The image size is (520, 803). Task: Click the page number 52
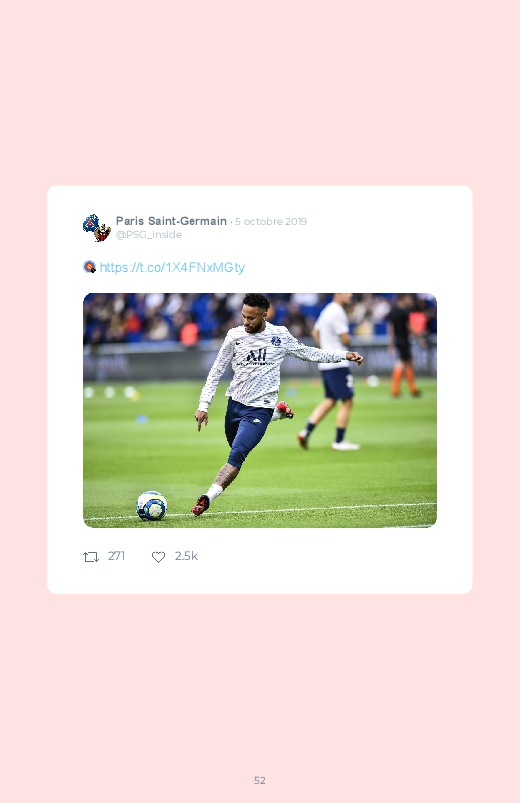[x=260, y=780]
